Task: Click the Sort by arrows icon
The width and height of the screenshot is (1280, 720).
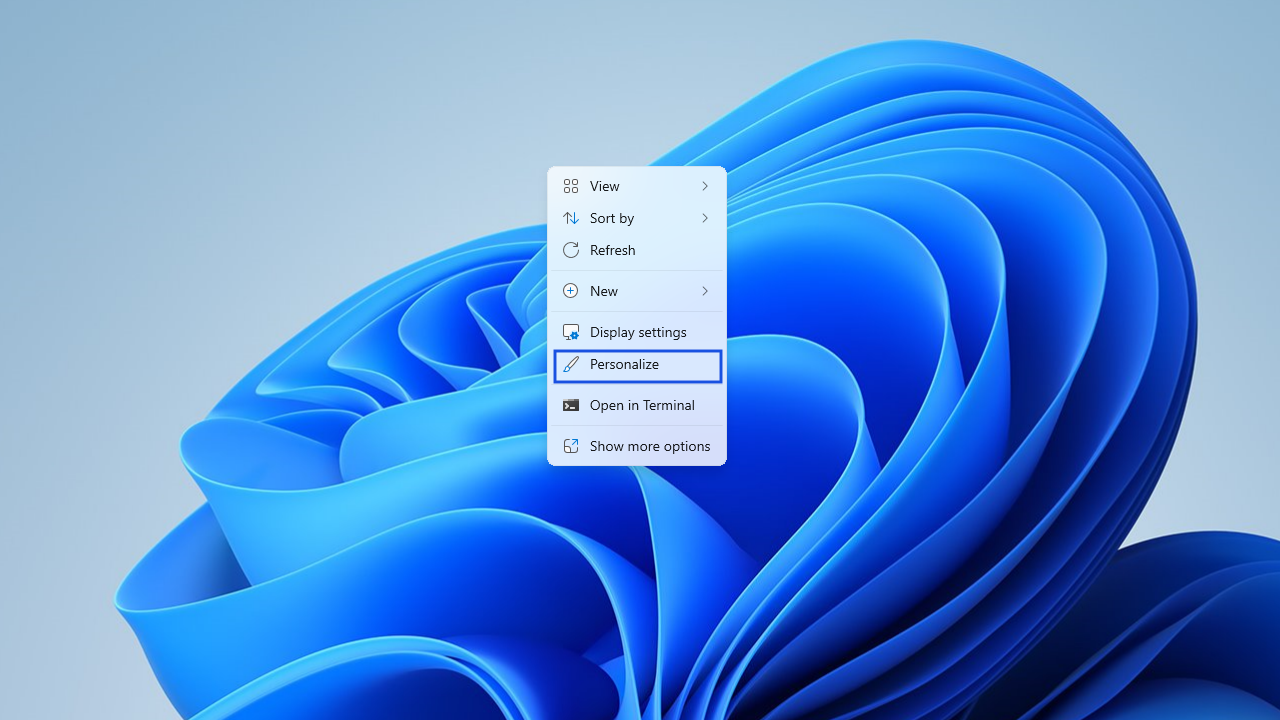Action: pos(571,218)
